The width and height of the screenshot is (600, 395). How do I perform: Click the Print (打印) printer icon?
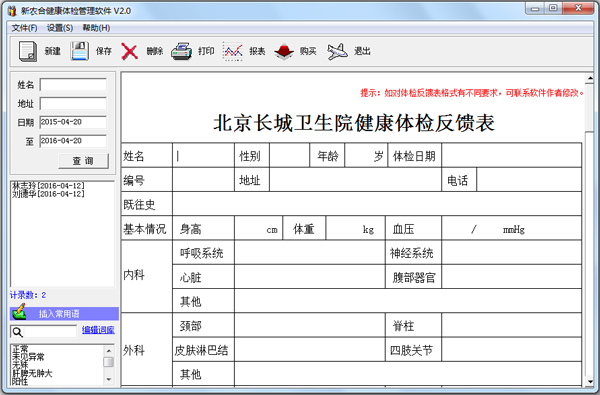181,51
